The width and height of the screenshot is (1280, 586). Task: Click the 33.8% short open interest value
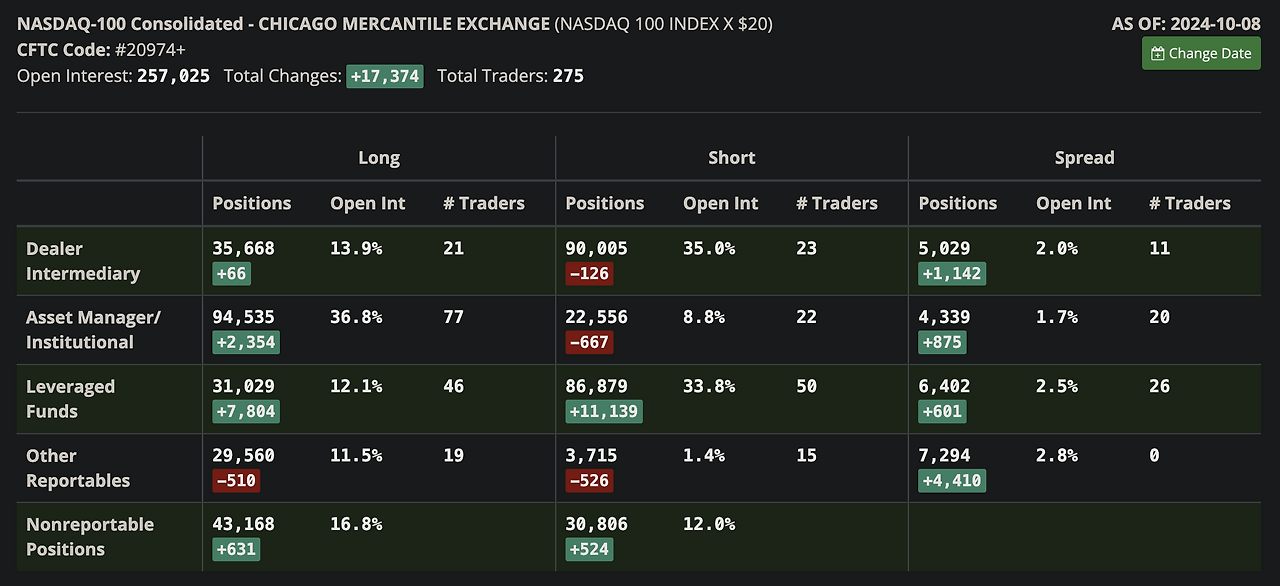click(709, 386)
